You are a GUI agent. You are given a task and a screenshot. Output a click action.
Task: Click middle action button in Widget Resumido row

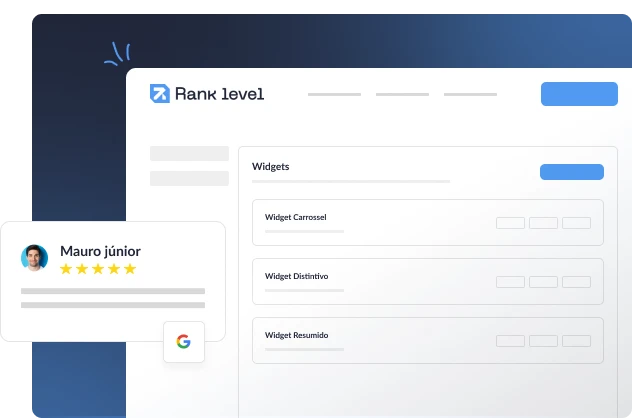tap(543, 341)
